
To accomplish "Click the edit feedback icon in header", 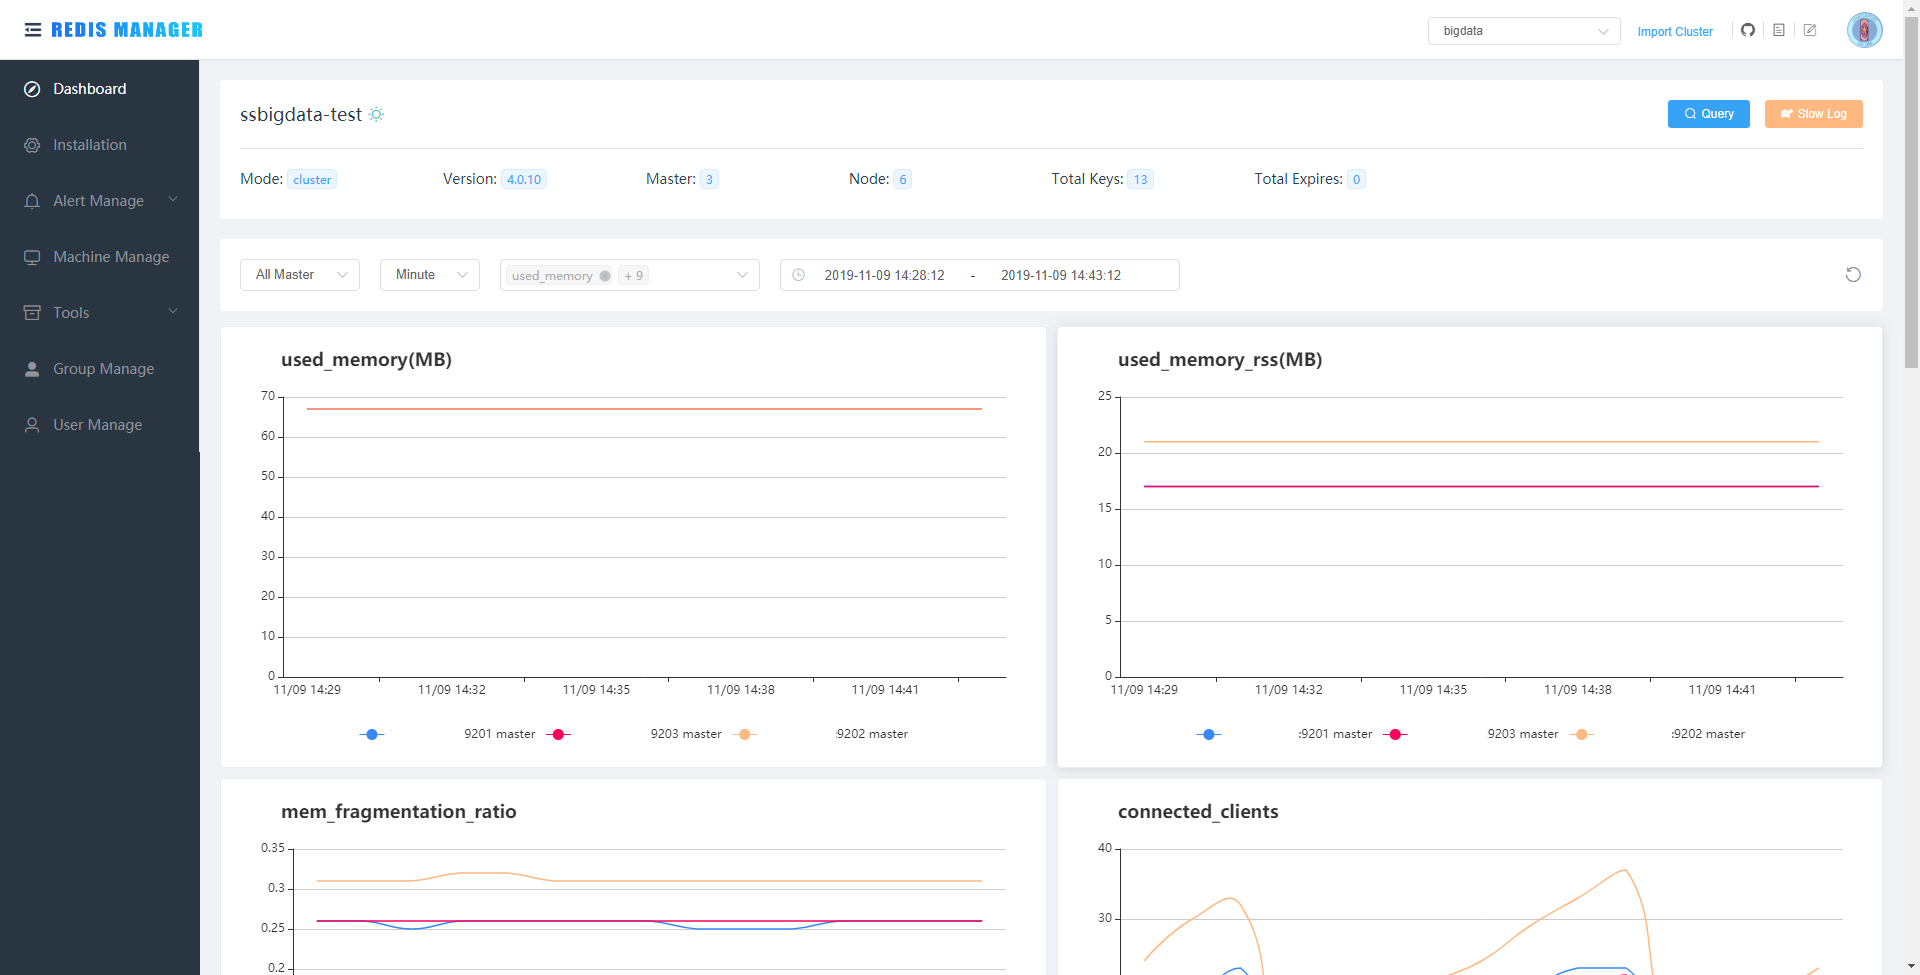I will click(1810, 30).
